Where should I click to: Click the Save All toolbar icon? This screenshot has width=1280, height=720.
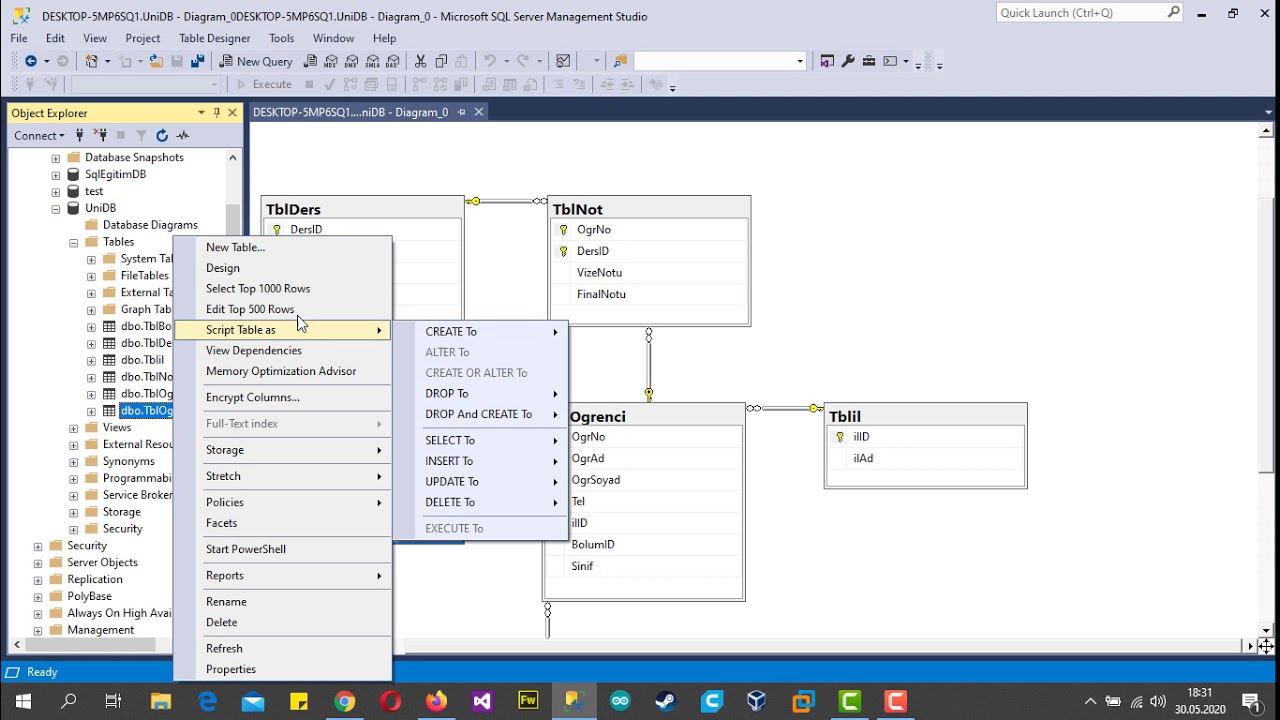[197, 61]
